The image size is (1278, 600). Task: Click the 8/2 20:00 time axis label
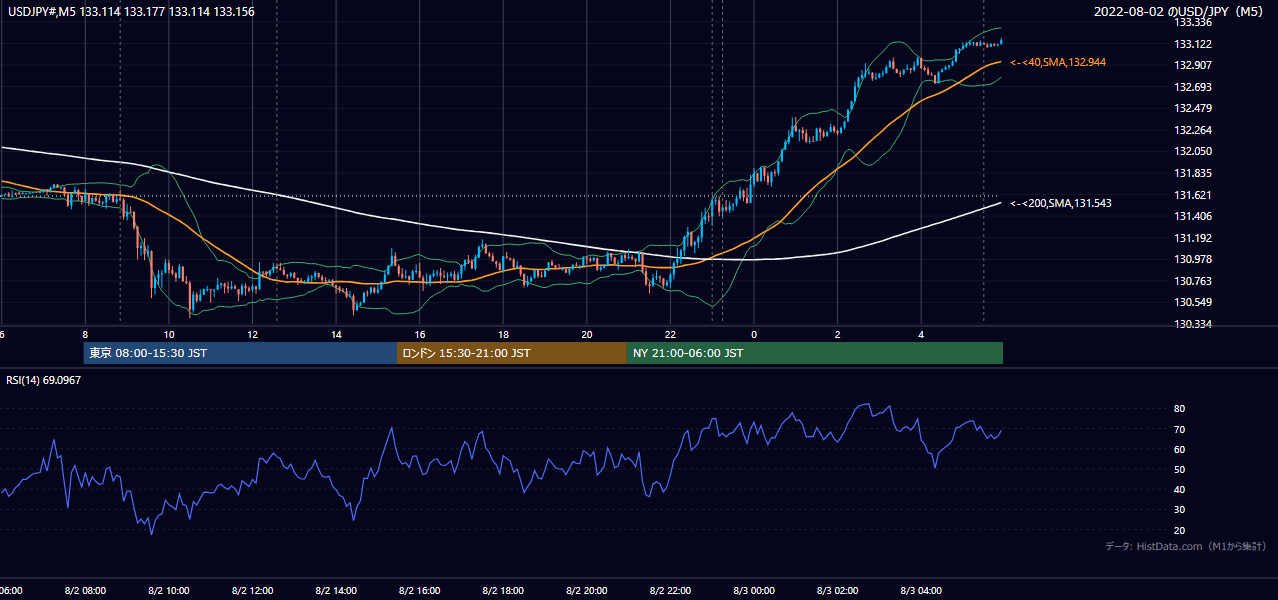tap(587, 591)
